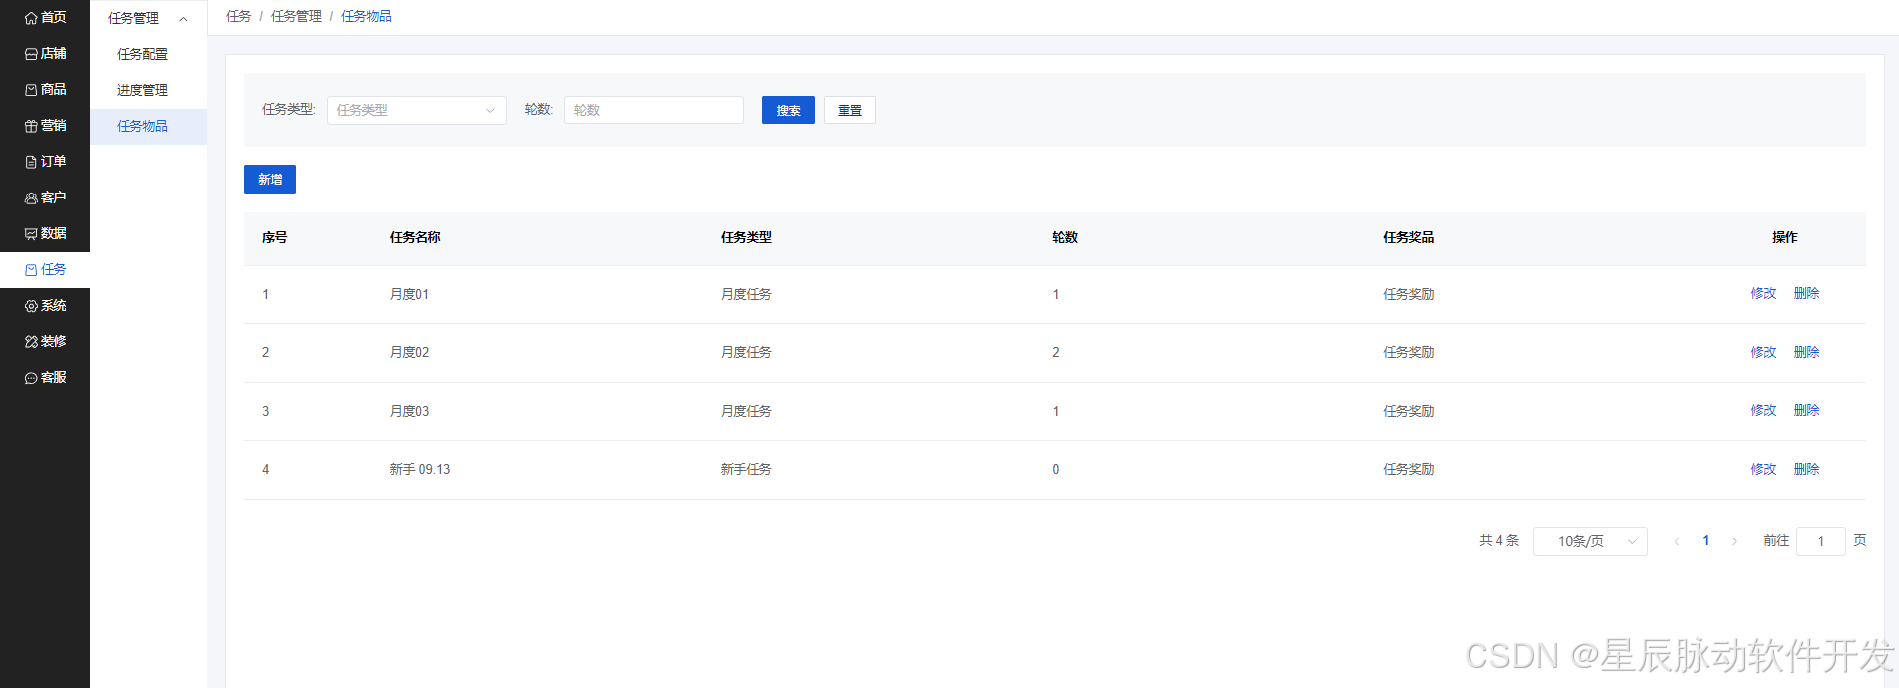Click the 月度03 task name cell

[409, 411]
